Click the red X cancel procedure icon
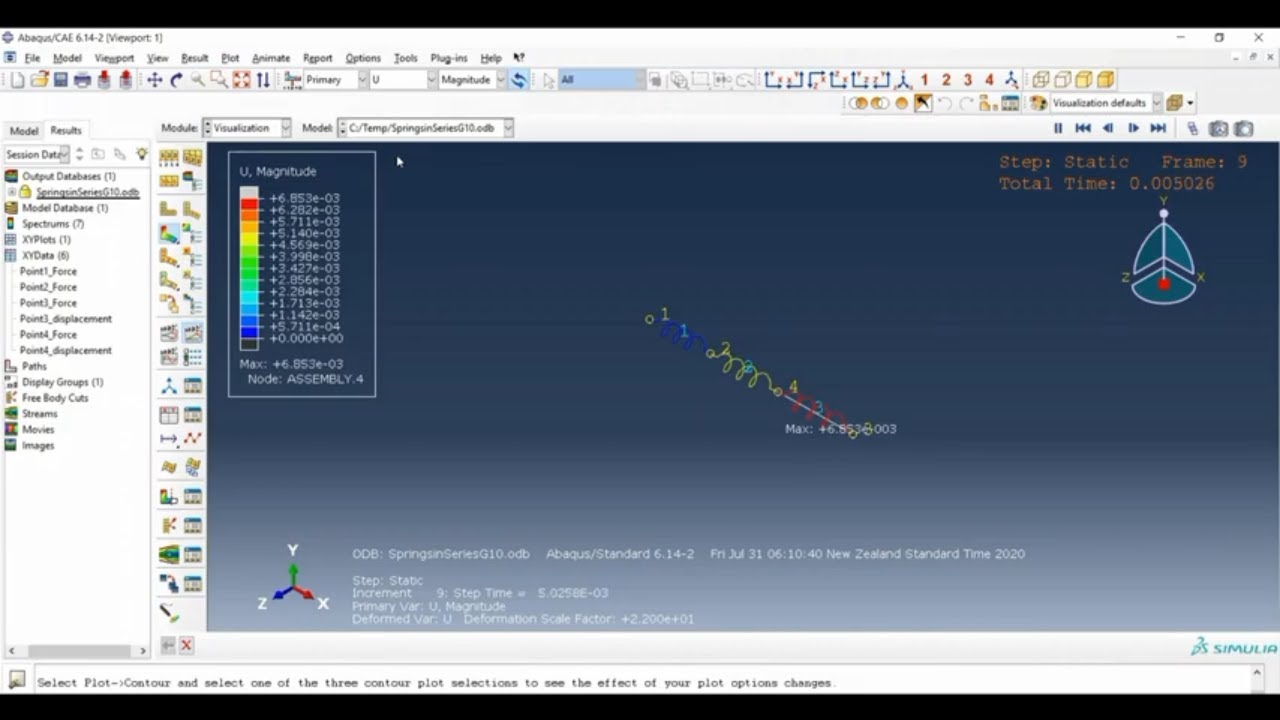Image resolution: width=1280 pixels, height=720 pixels. pyautogui.click(x=186, y=646)
